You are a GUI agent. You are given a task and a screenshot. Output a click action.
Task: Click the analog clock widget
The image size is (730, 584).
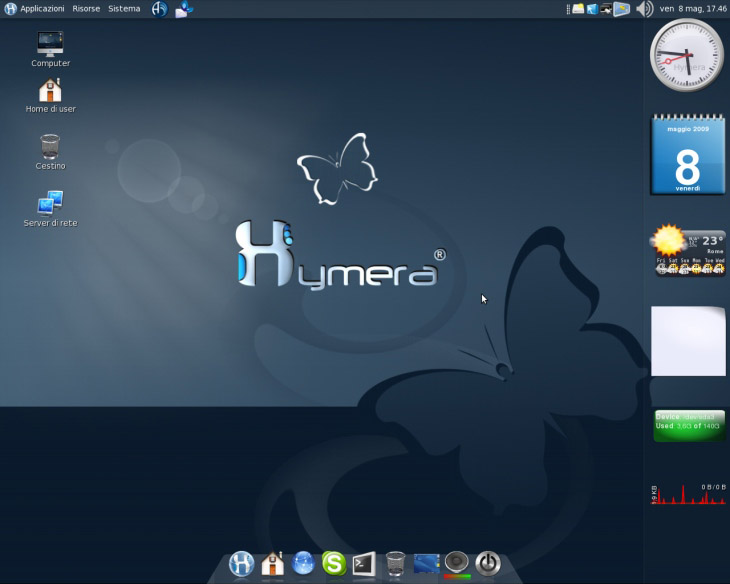687,55
